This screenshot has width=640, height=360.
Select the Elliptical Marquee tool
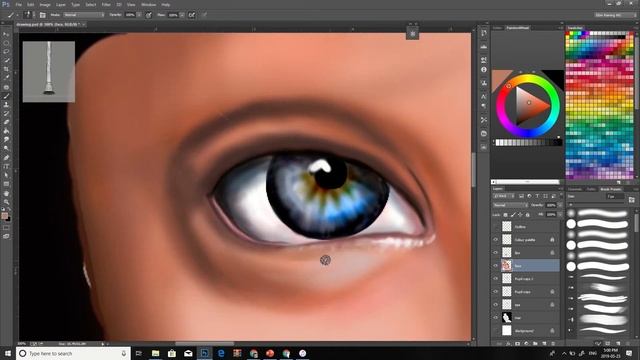pyautogui.click(x=6, y=42)
